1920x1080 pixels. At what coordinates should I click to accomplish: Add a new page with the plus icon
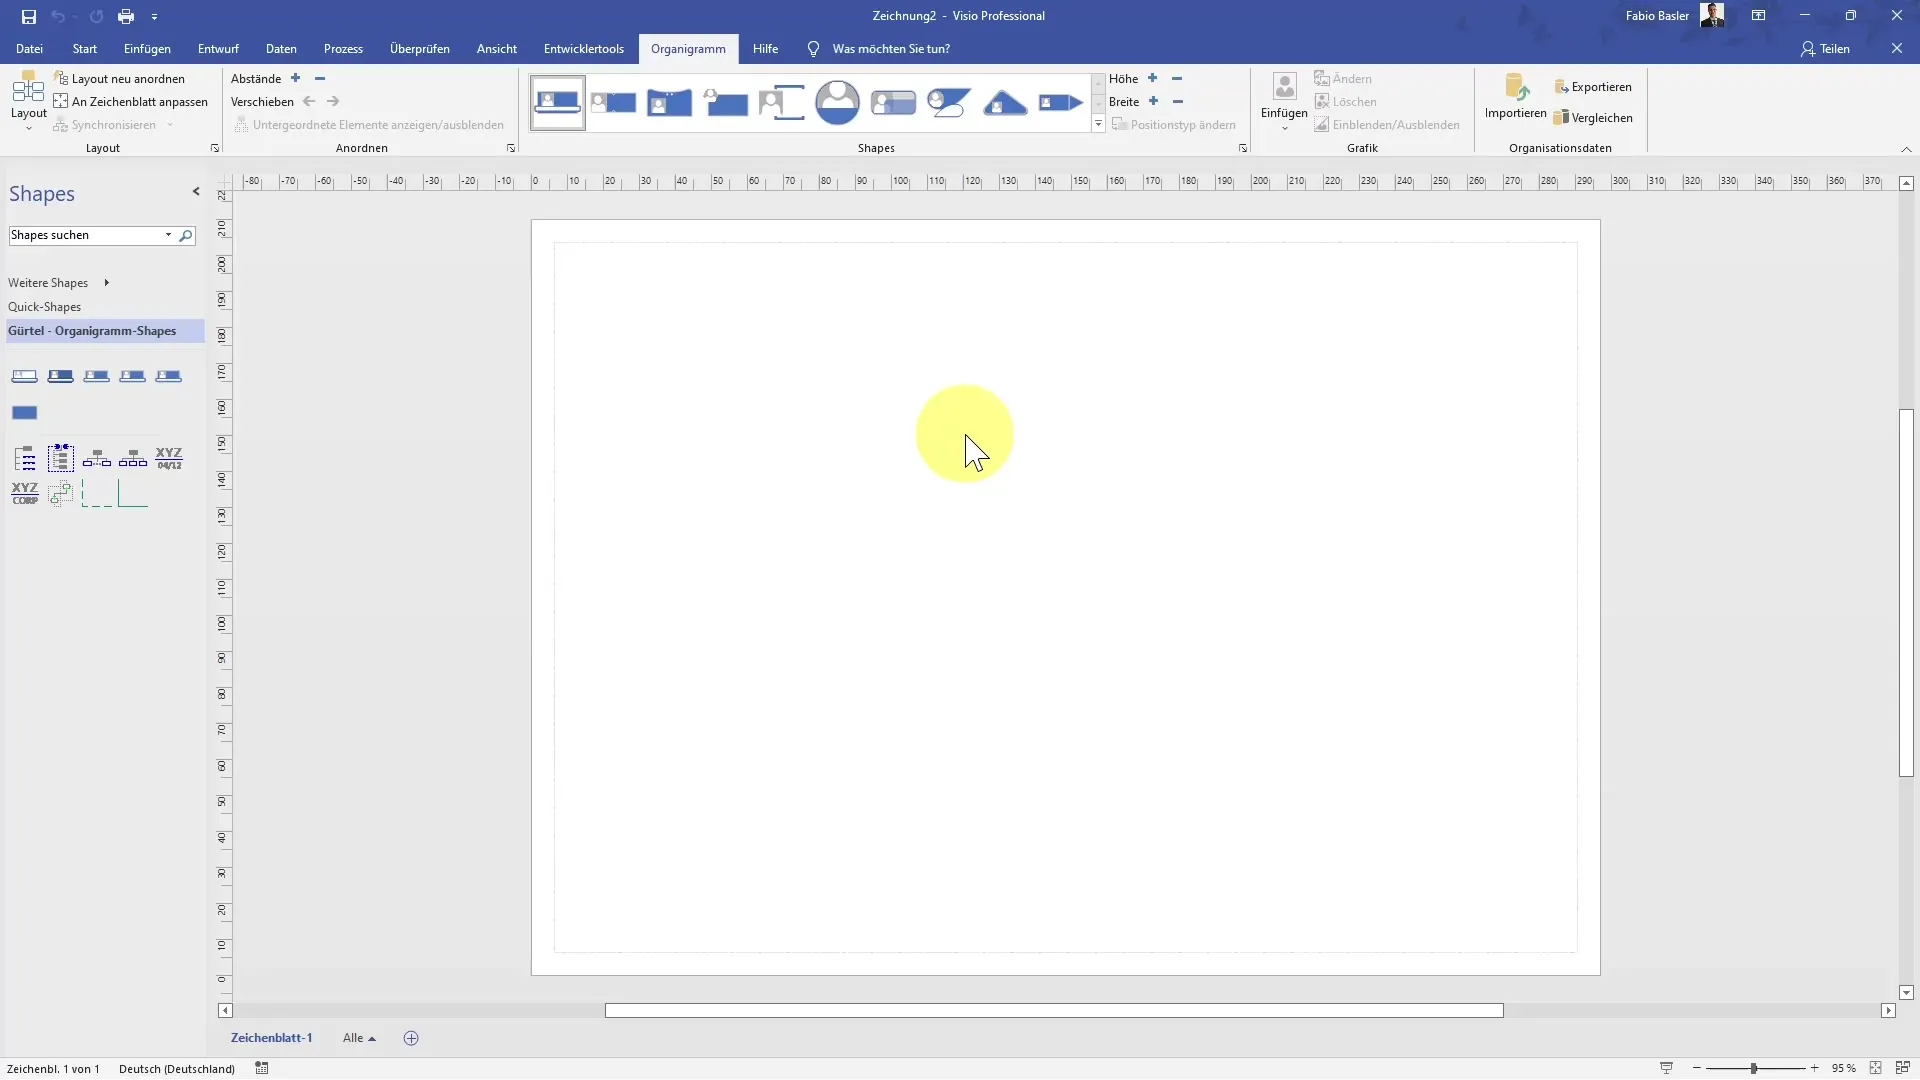411,1038
